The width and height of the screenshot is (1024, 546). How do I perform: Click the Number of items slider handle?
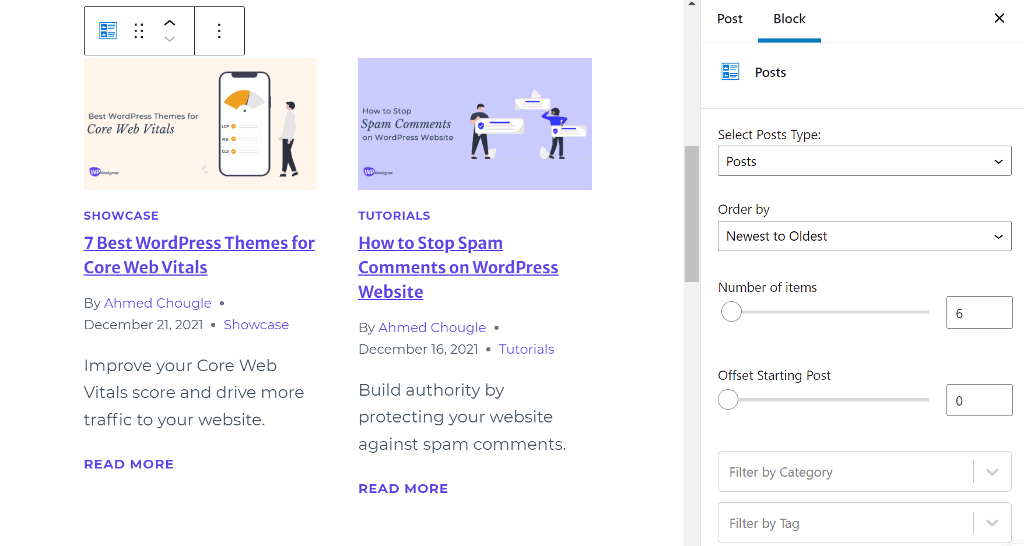(x=731, y=312)
